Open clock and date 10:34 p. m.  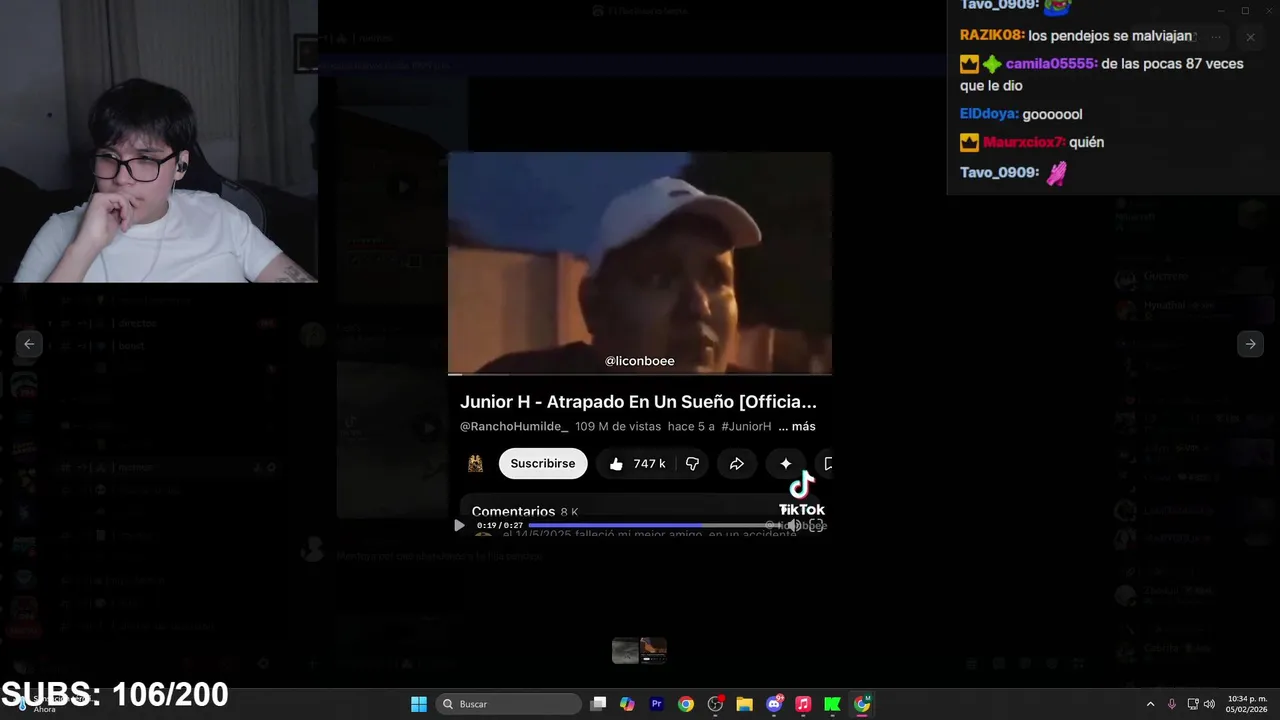point(1247,704)
